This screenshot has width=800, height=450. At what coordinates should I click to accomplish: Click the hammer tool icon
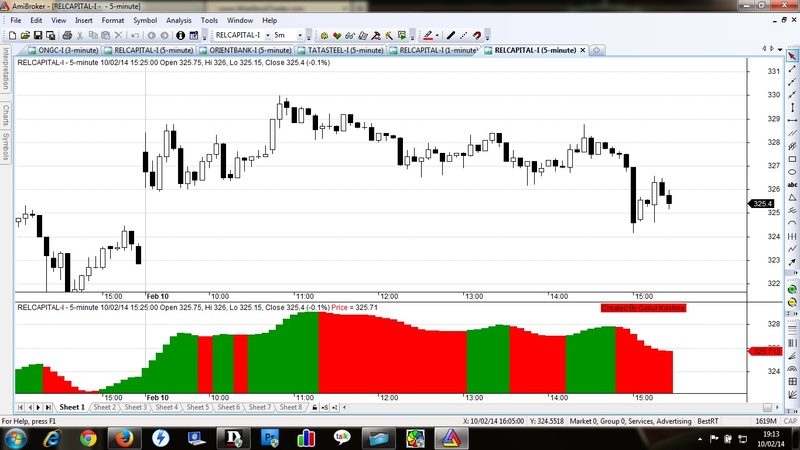(x=376, y=35)
